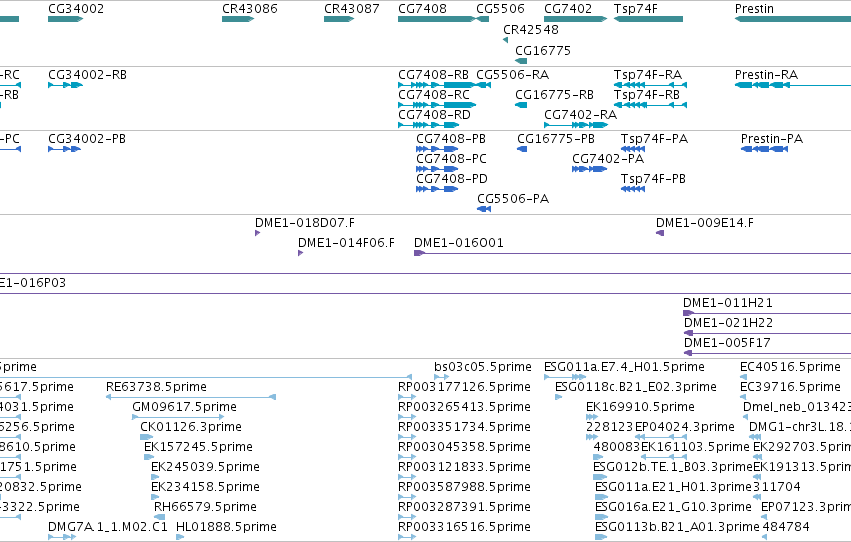Click EST label GM09617.5prime
This screenshot has height=542, width=851.
[x=185, y=407]
